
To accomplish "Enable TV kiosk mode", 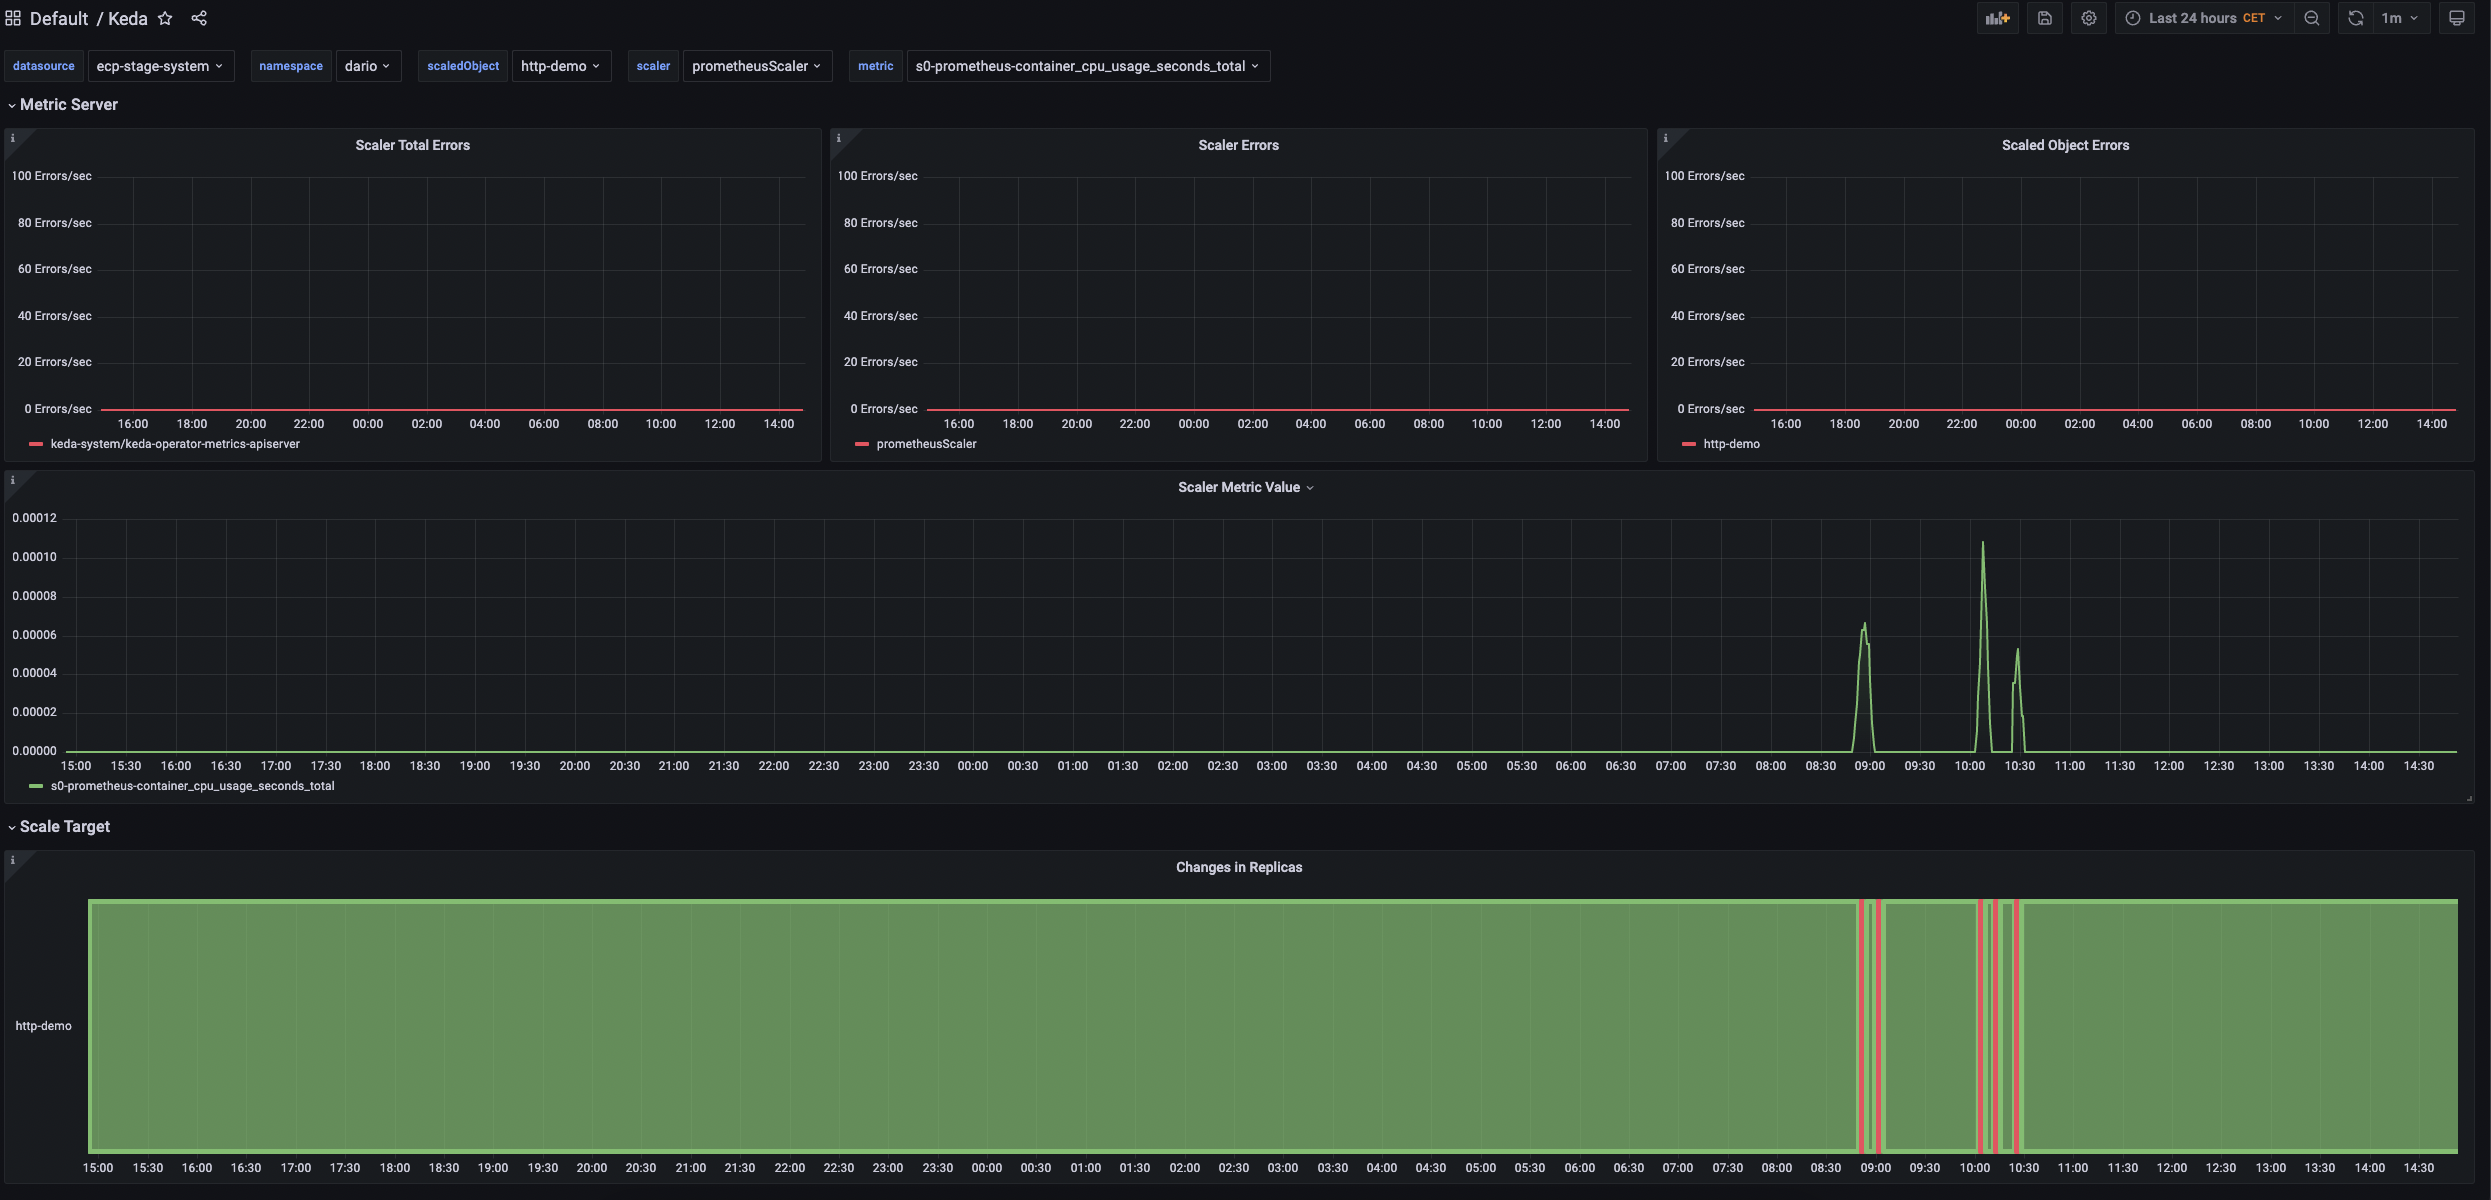I will coord(2457,18).
